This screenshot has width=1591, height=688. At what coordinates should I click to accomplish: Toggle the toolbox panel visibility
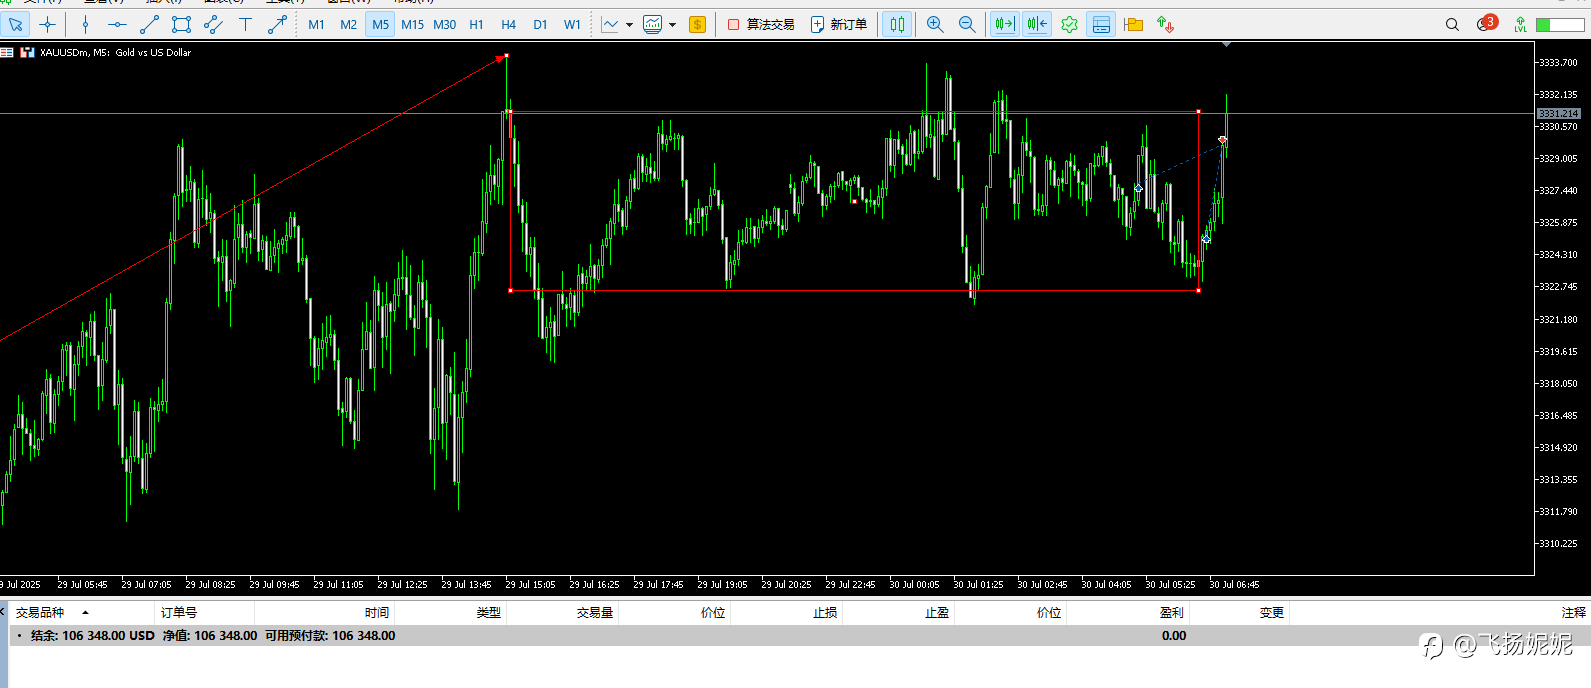tap(1101, 24)
